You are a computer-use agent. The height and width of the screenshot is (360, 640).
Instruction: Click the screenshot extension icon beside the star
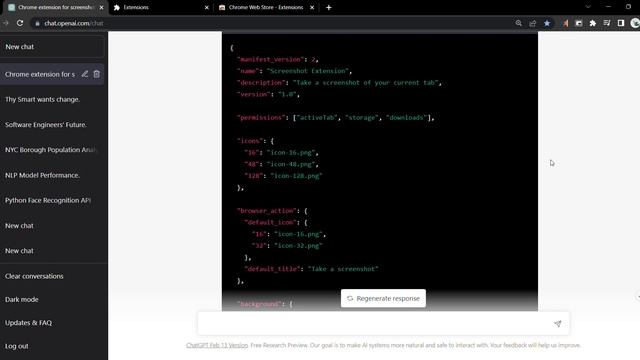[x=579, y=23]
